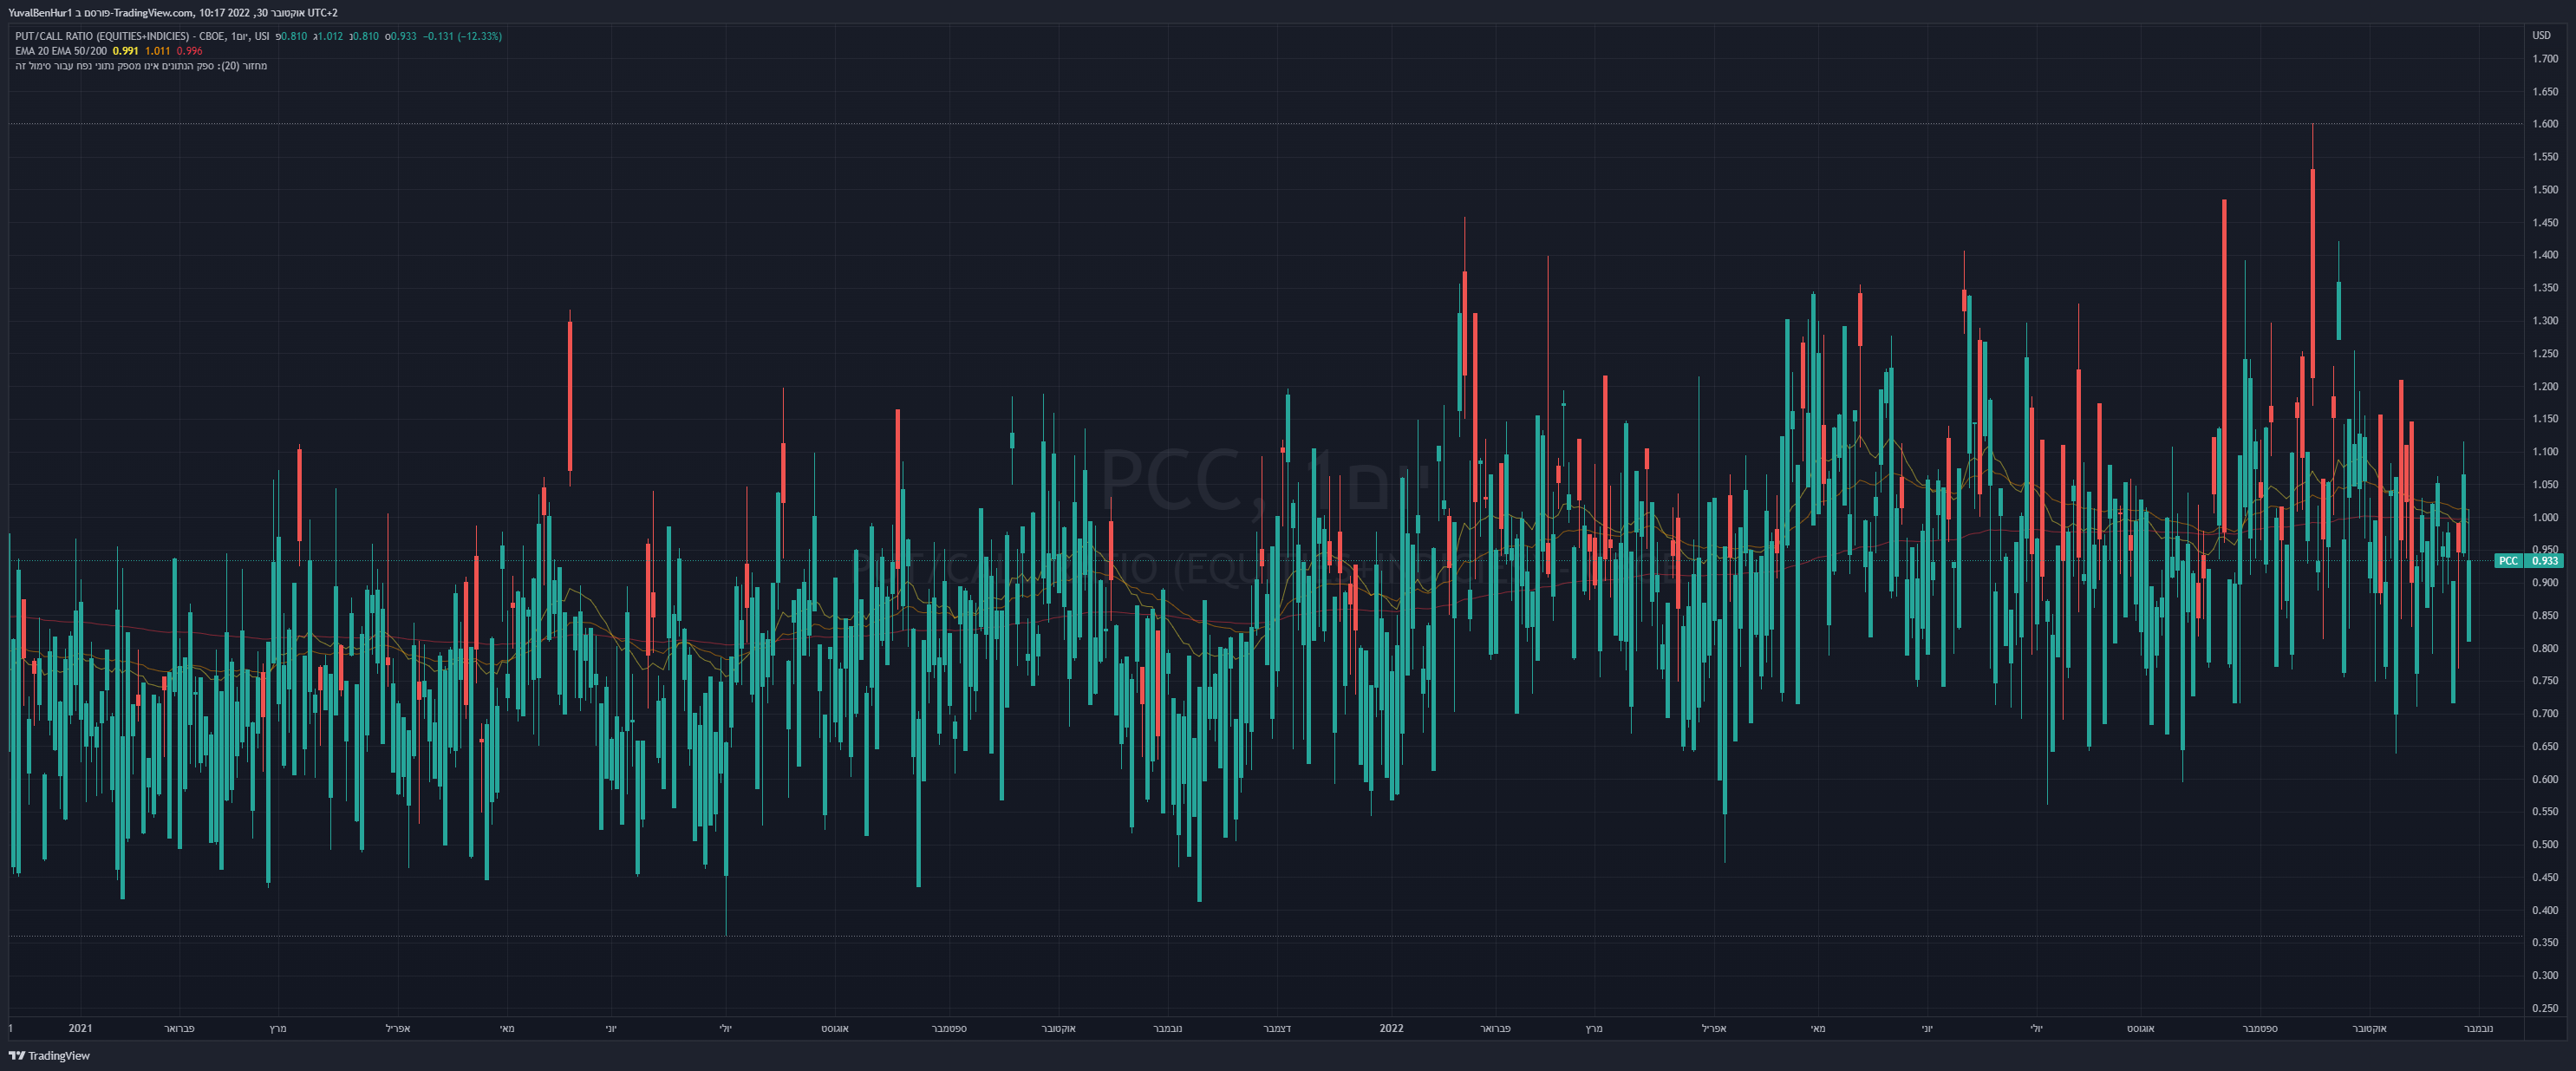Click the 1.300 price axis label
The image size is (2576, 1071).
pos(2545,321)
